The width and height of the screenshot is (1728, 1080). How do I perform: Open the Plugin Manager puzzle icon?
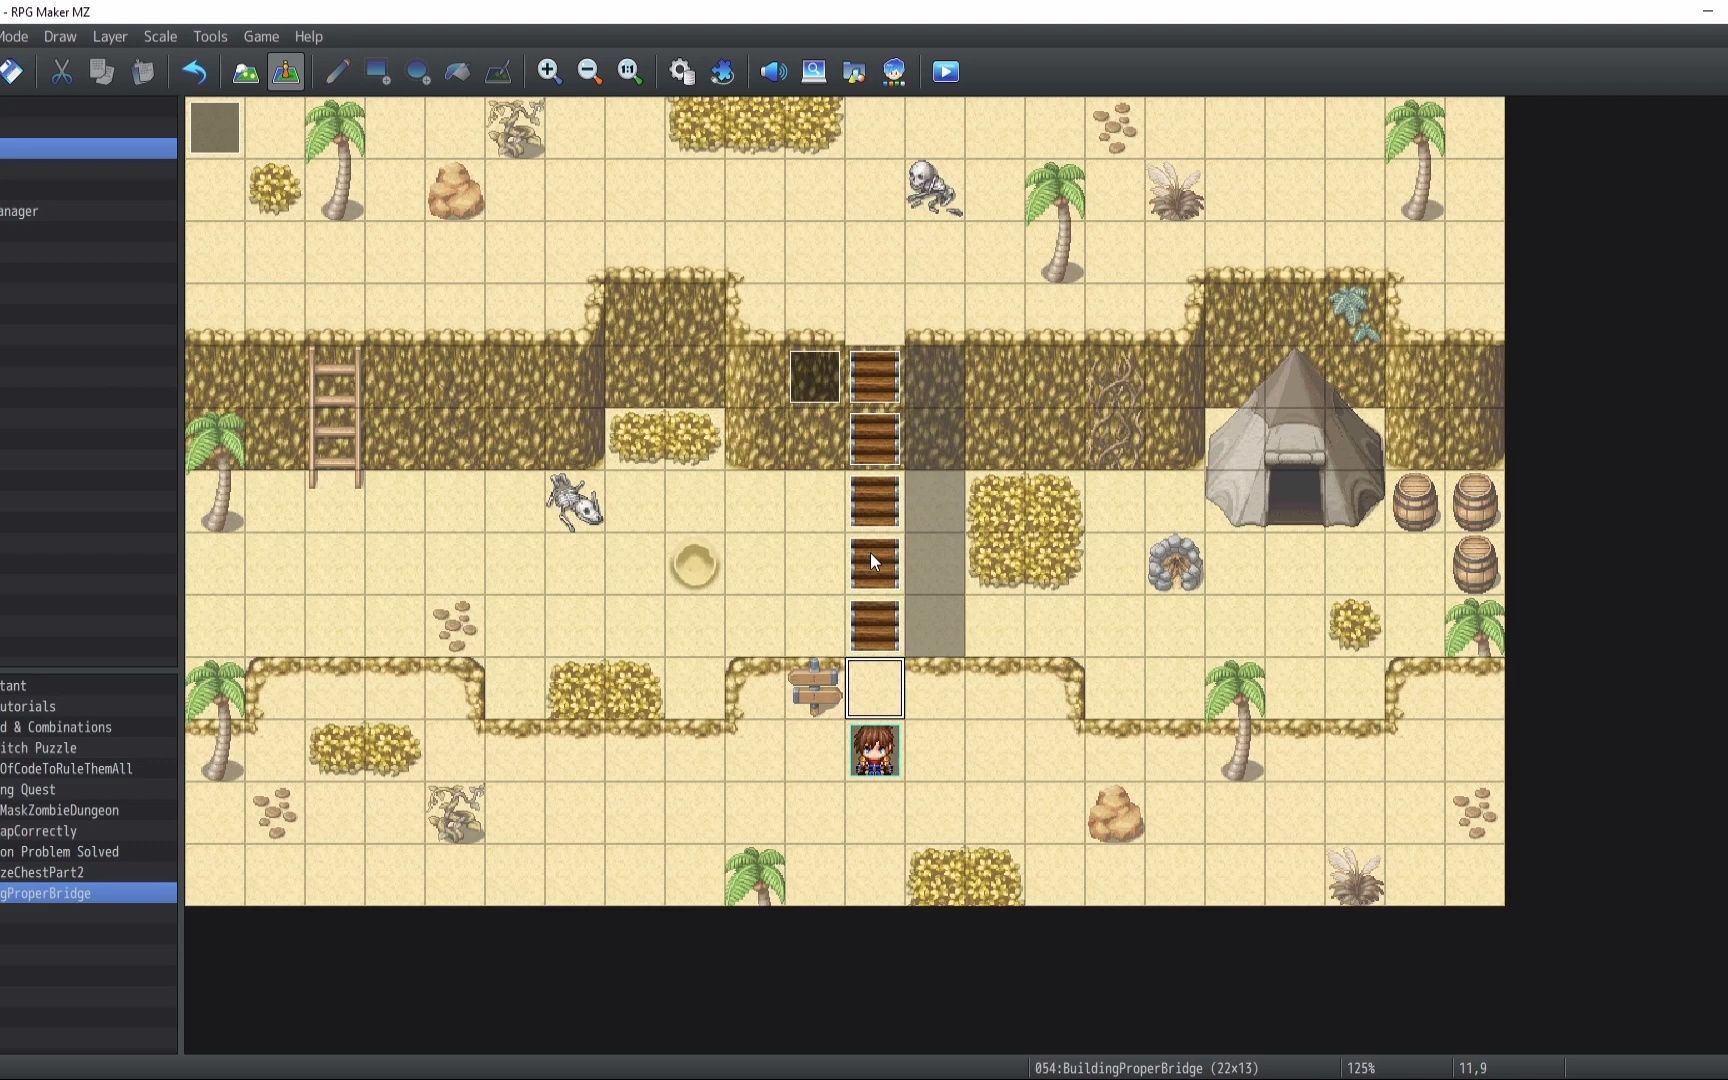coord(722,72)
